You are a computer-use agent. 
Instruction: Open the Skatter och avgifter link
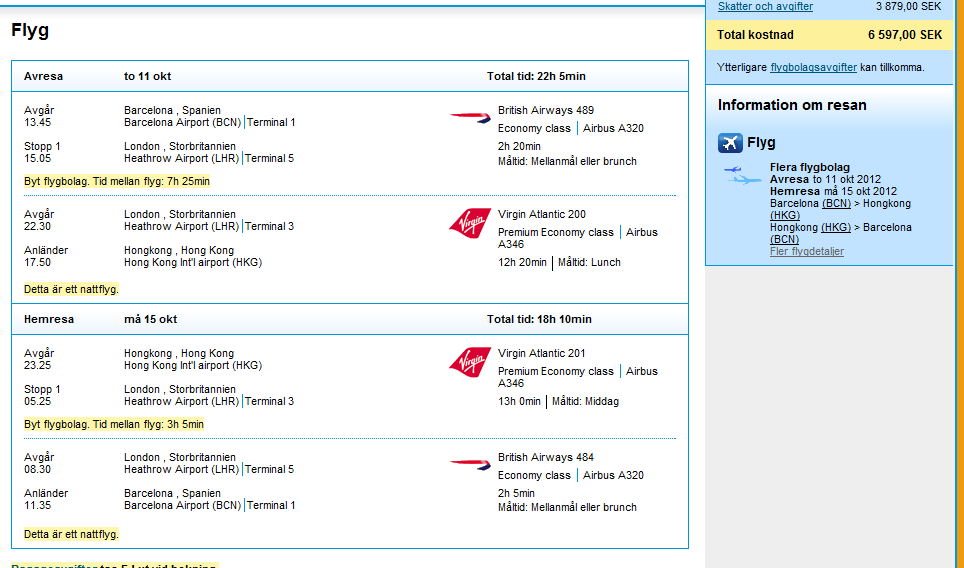pyautogui.click(x=765, y=7)
